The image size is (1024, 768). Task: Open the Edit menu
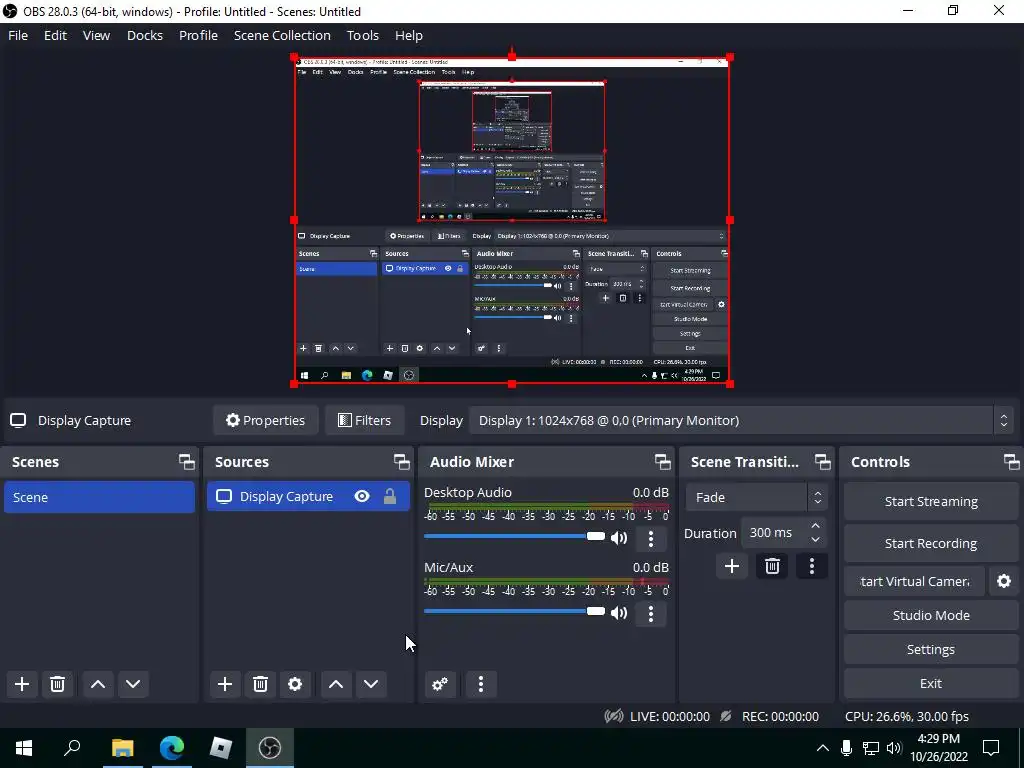click(56, 35)
